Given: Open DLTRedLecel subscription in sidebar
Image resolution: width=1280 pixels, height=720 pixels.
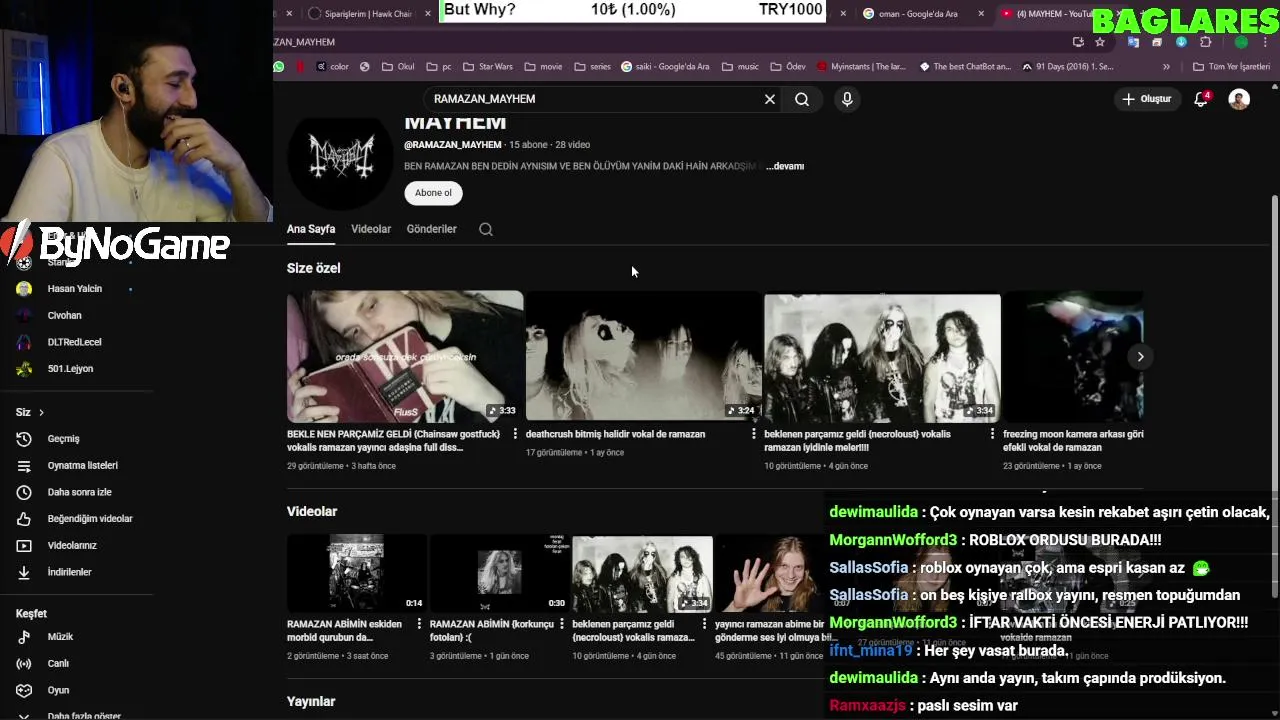Looking at the screenshot, I should 75,342.
